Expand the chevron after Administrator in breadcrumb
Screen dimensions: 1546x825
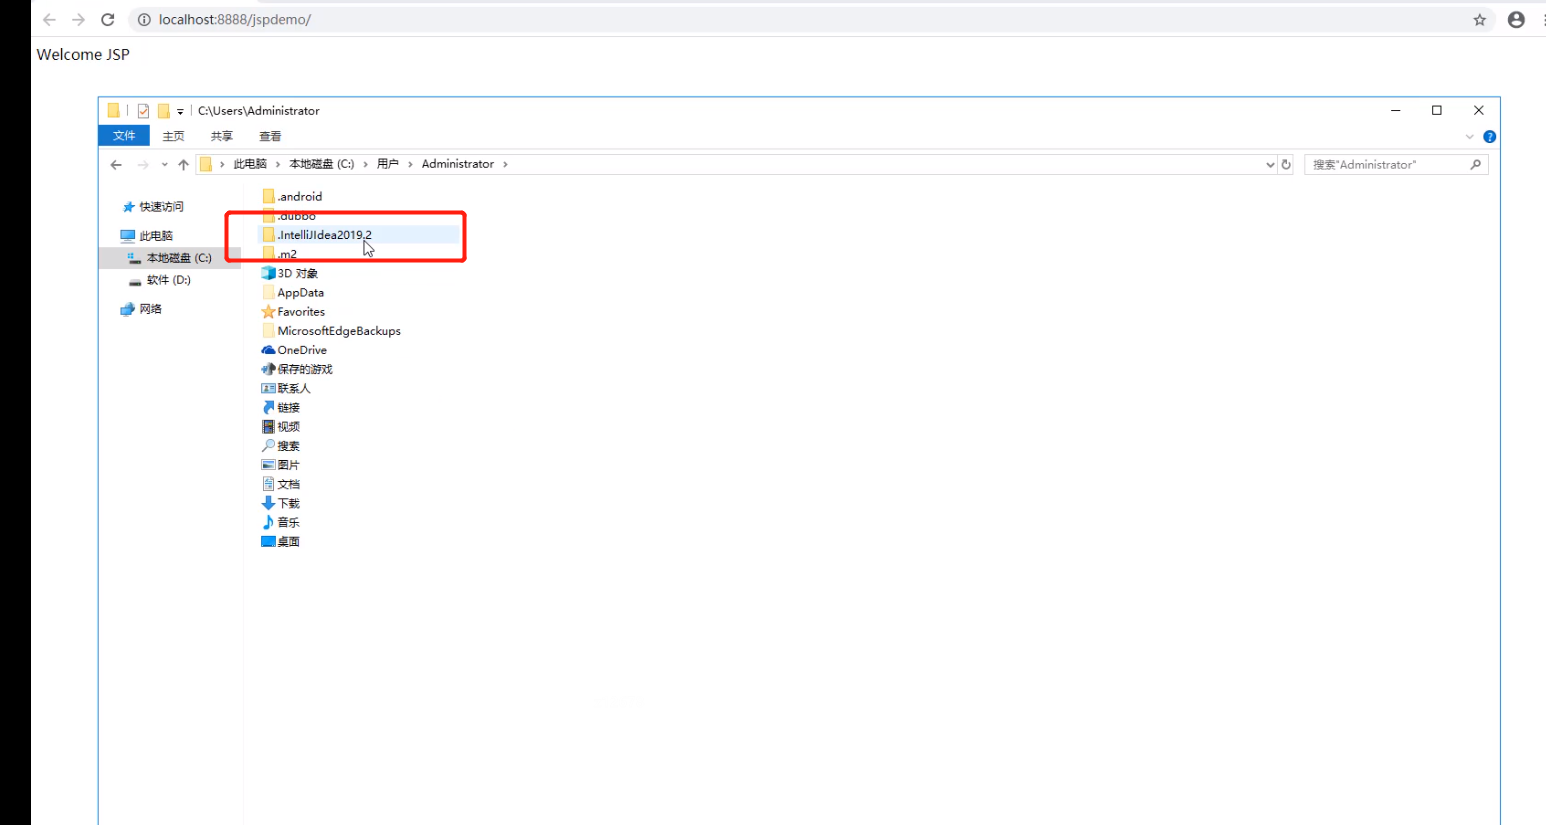click(505, 164)
